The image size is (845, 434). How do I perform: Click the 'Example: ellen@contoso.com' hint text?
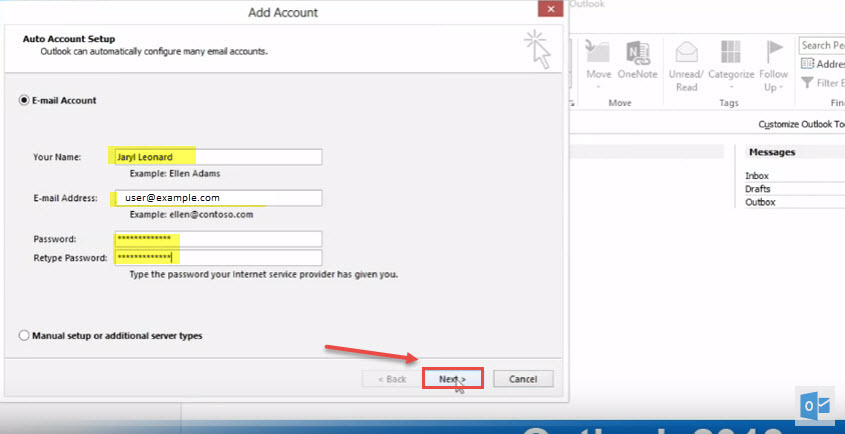(x=191, y=215)
